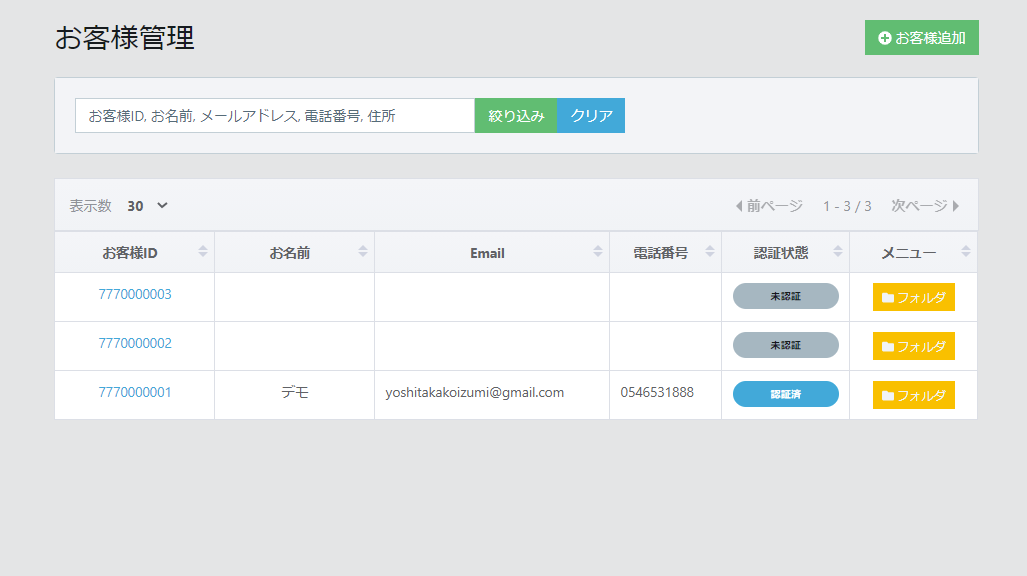Viewport: 1027px width, 576px height.
Task: Click 未認証 status badge for 7770000003
Action: [x=785, y=297]
